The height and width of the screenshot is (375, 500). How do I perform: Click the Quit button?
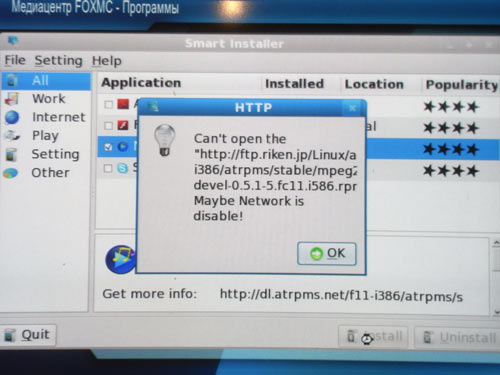coord(28,335)
